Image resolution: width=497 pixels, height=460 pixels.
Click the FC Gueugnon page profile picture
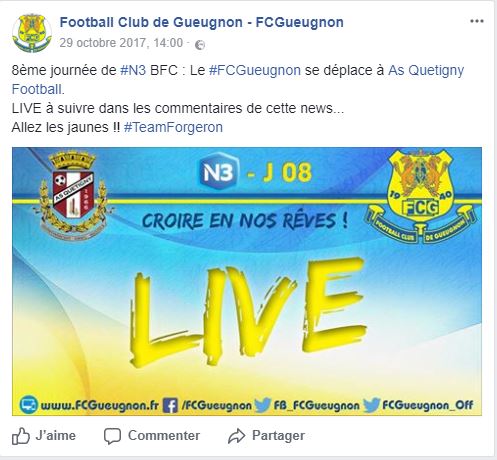click(32, 33)
